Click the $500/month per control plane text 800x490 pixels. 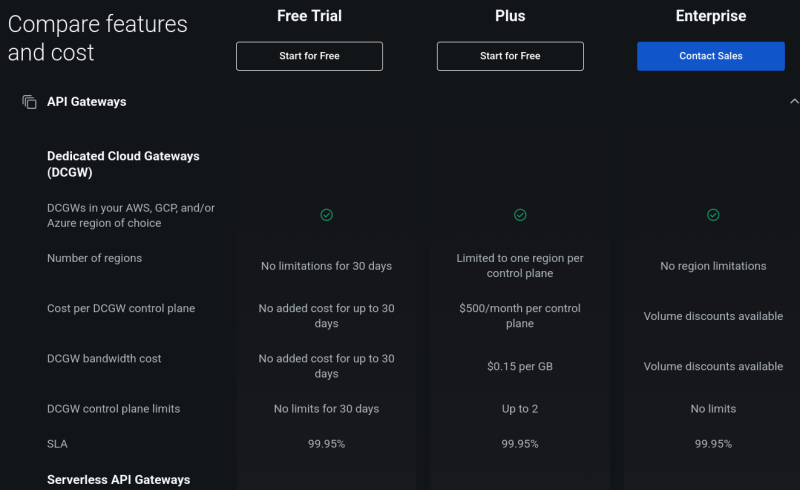(520, 316)
